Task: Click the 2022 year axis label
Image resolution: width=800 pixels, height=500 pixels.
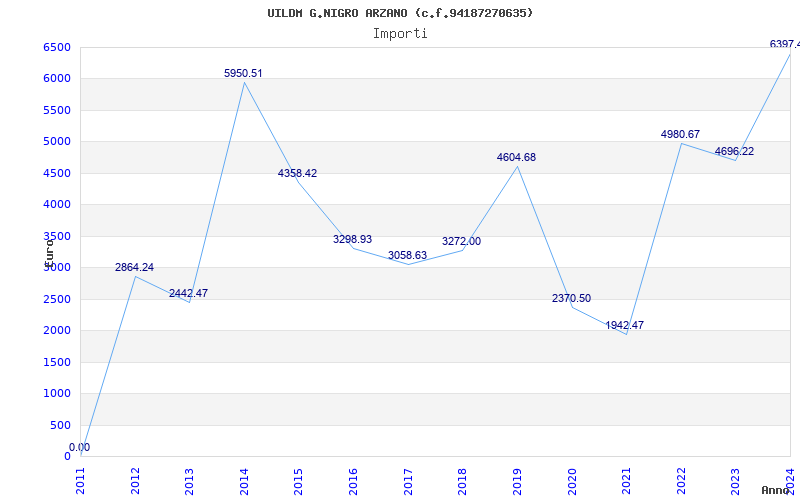Action: click(681, 481)
